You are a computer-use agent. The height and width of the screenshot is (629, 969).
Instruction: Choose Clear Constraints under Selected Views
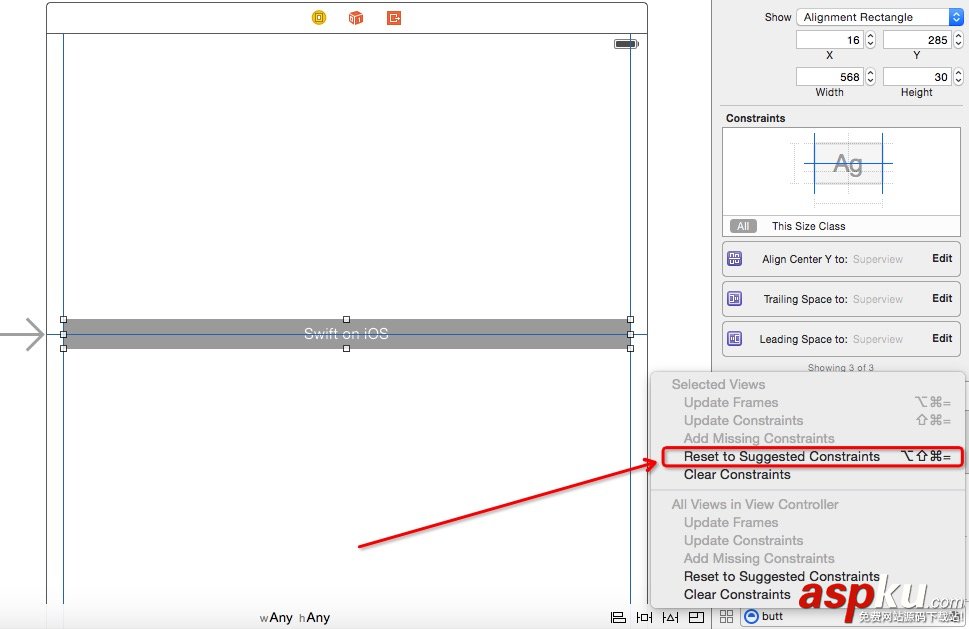810,475
